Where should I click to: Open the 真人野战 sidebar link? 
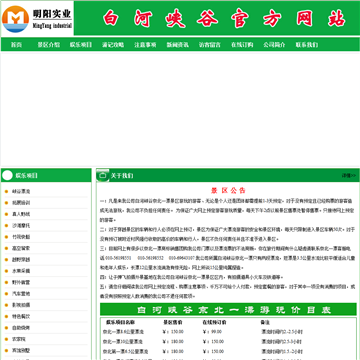pos(21,214)
